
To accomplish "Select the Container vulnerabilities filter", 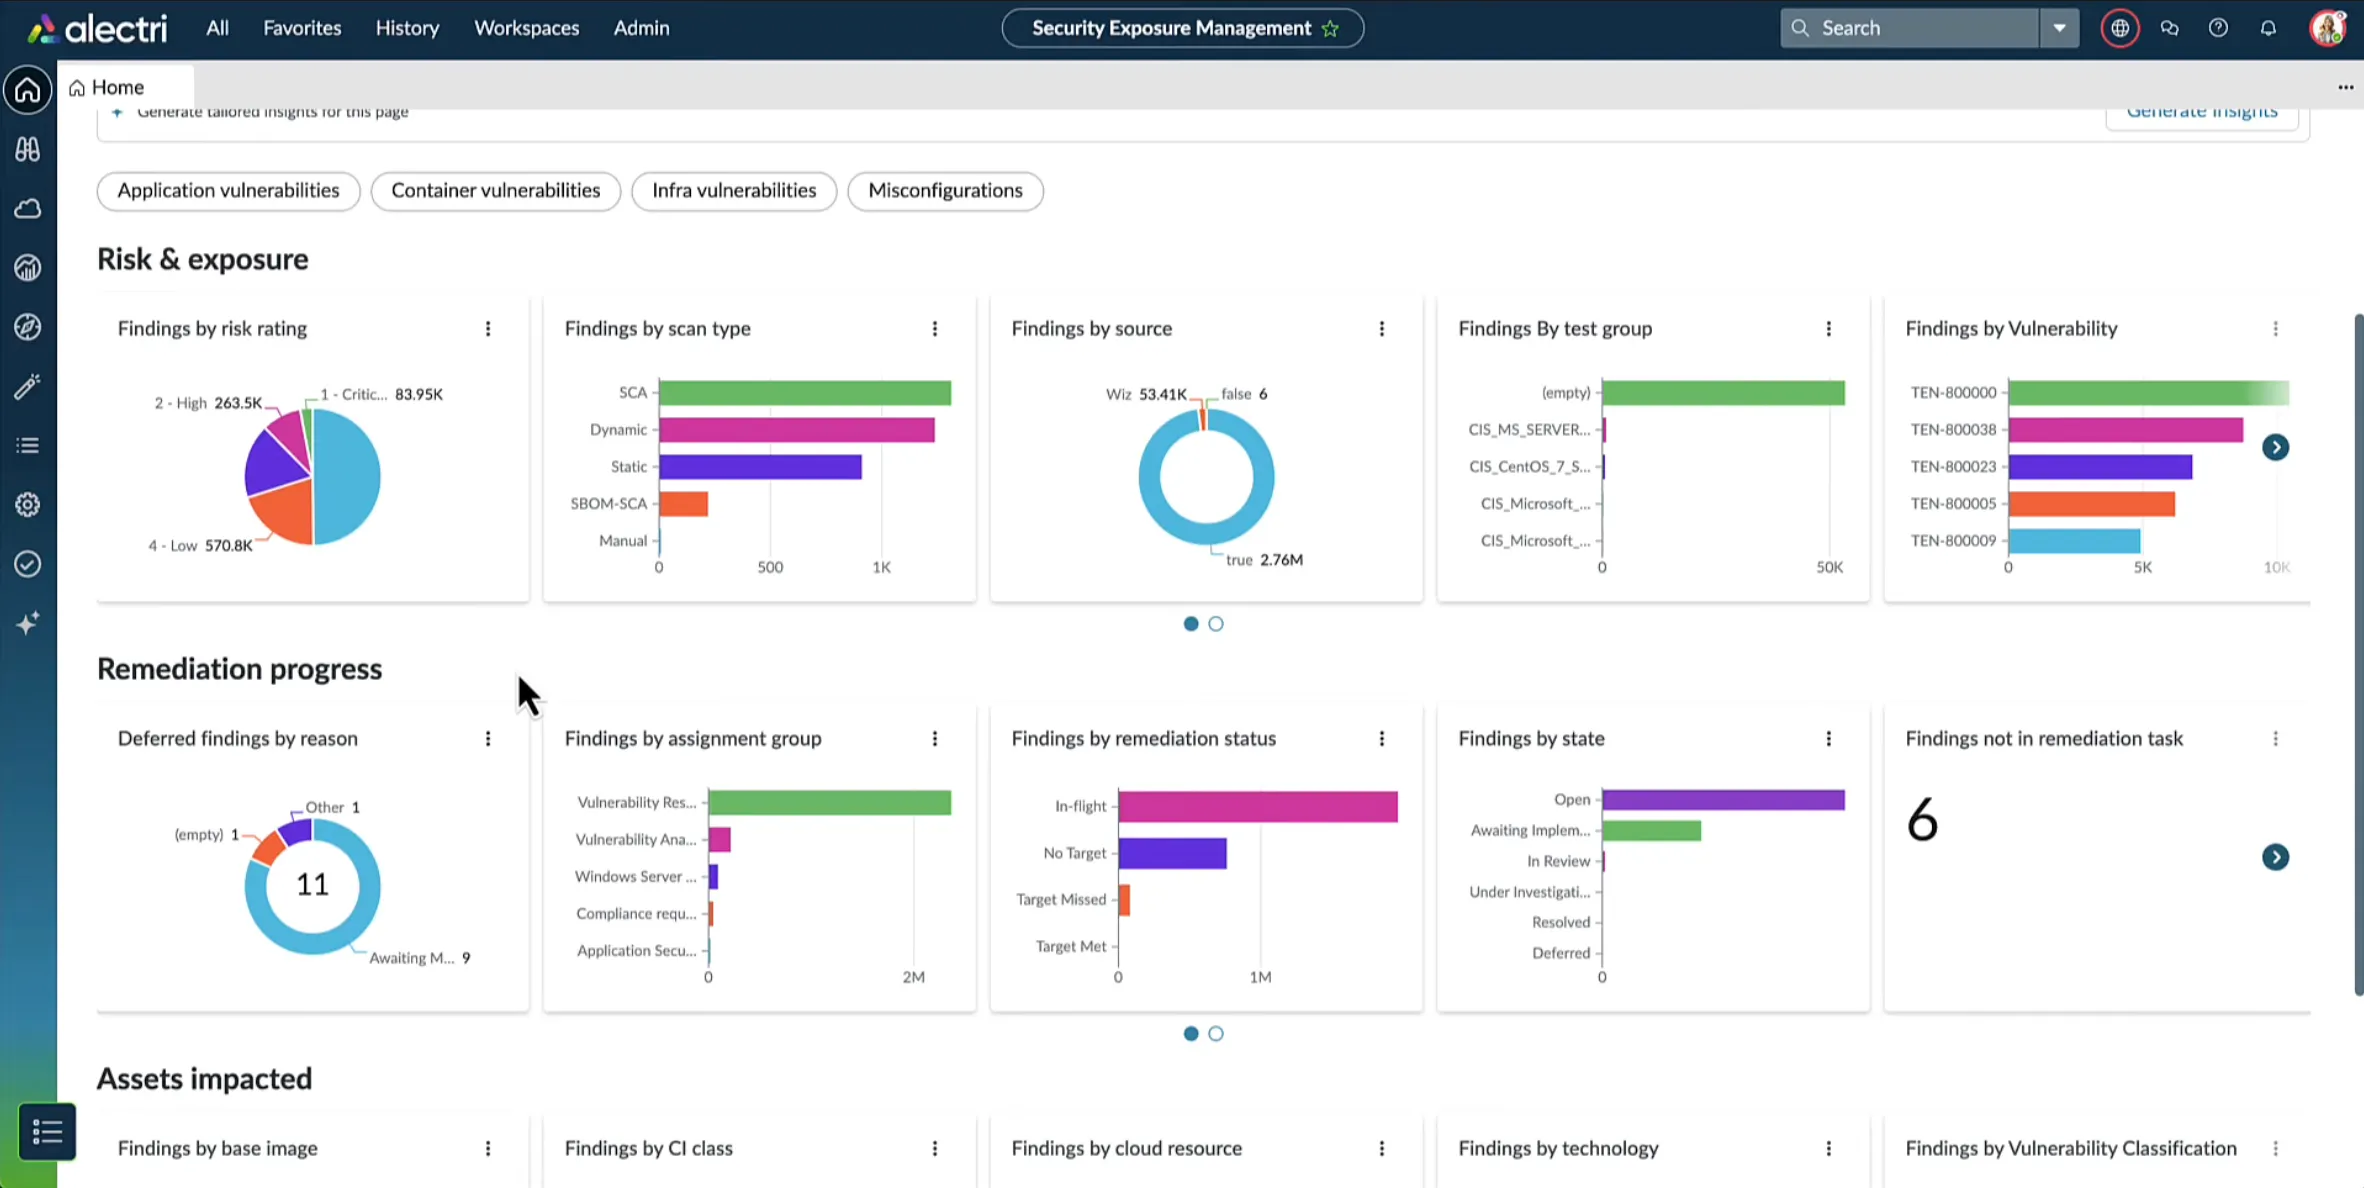I will click(495, 191).
